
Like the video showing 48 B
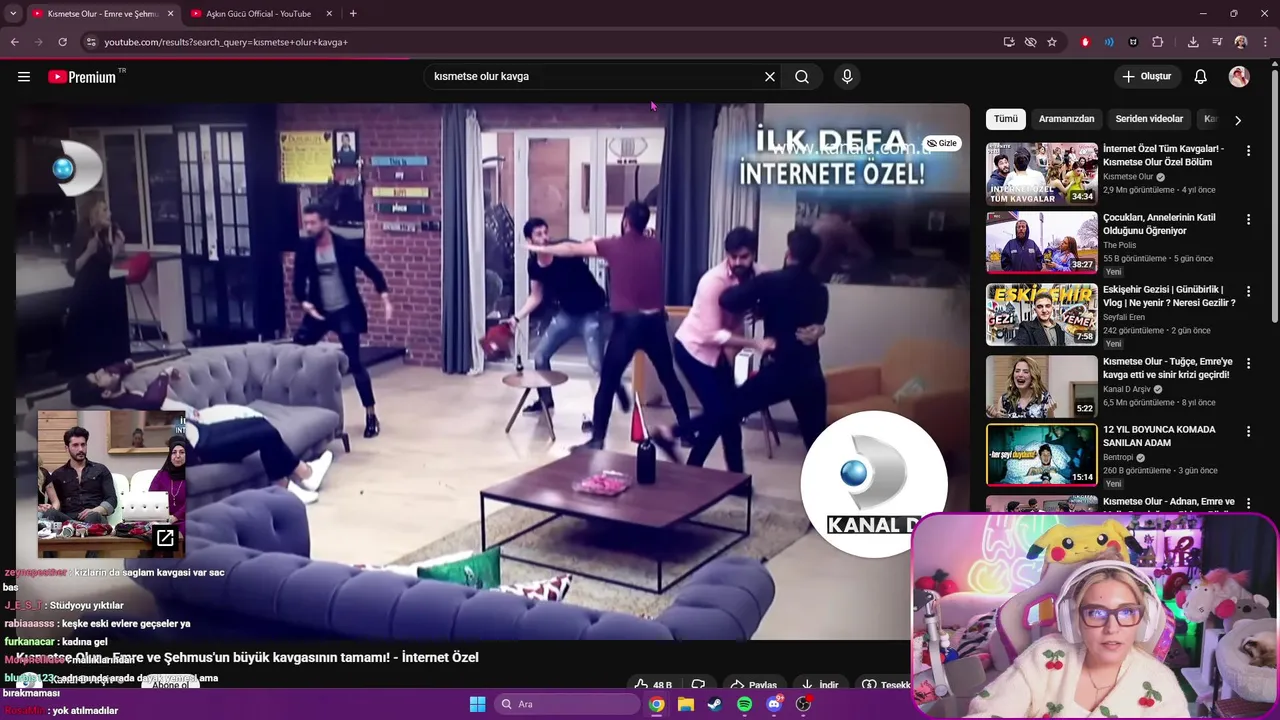[652, 684]
